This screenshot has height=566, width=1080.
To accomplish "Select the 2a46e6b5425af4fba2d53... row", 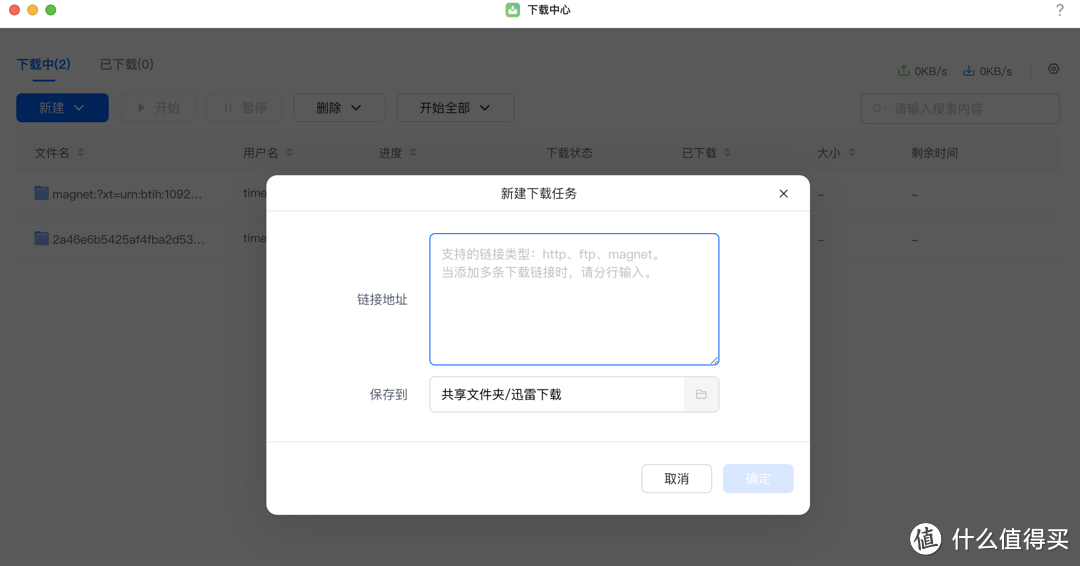I will 537,239.
